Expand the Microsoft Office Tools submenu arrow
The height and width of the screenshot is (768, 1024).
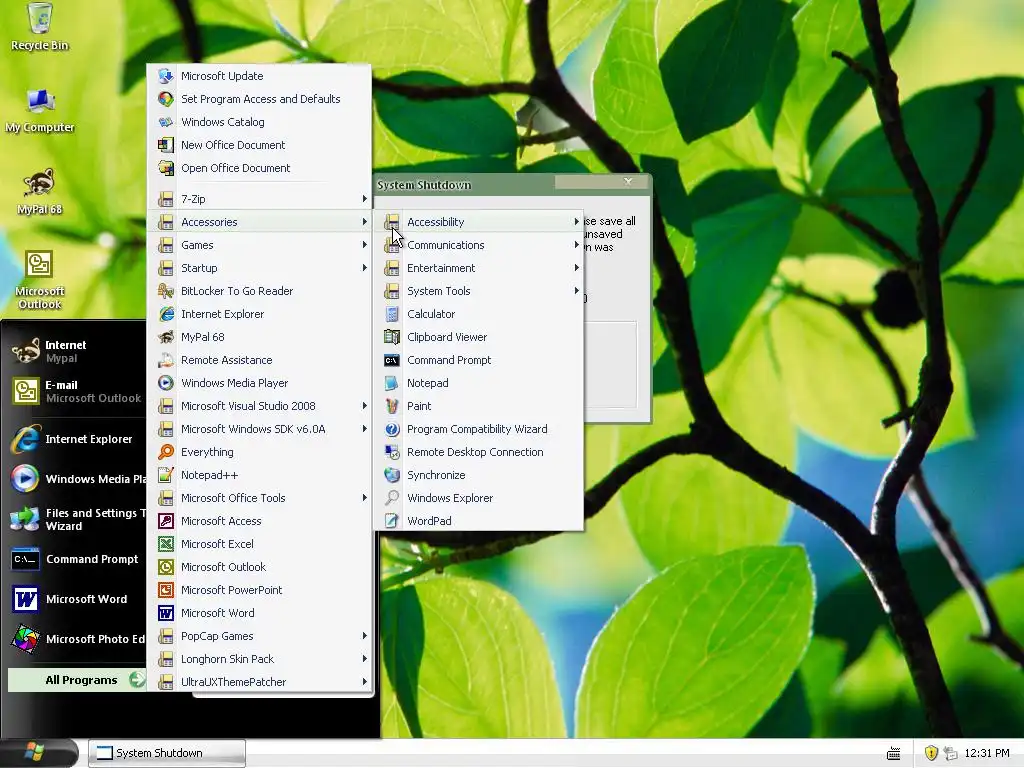(x=364, y=498)
